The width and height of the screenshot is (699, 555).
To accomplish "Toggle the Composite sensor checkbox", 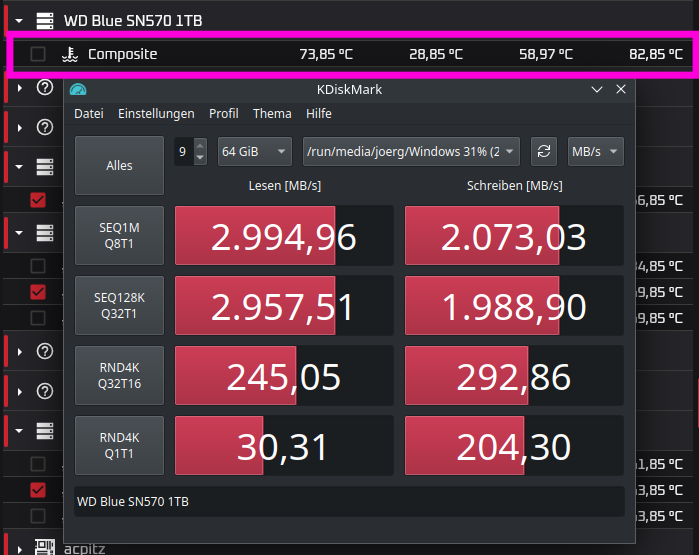I will 38,54.
